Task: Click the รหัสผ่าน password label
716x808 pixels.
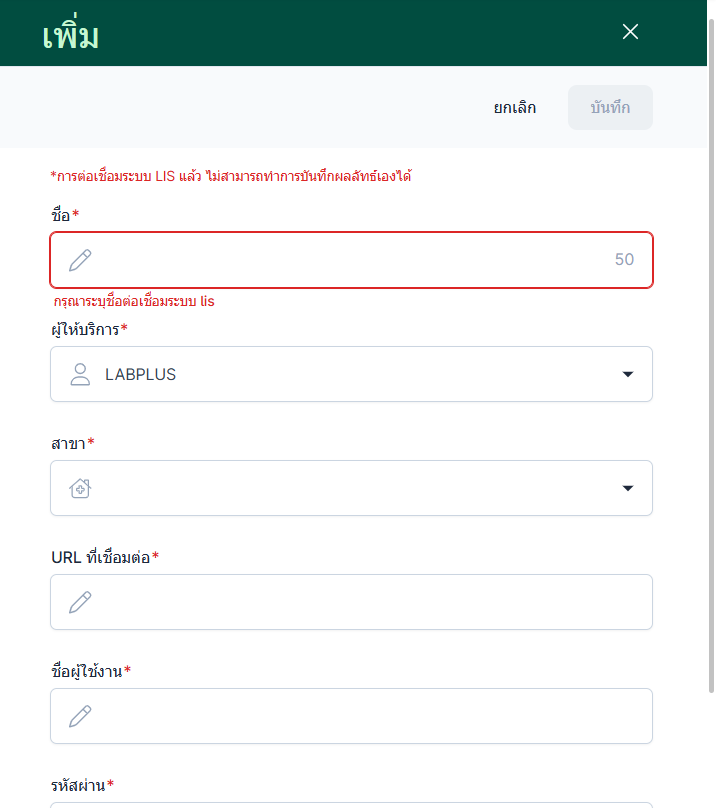Action: click(78, 785)
